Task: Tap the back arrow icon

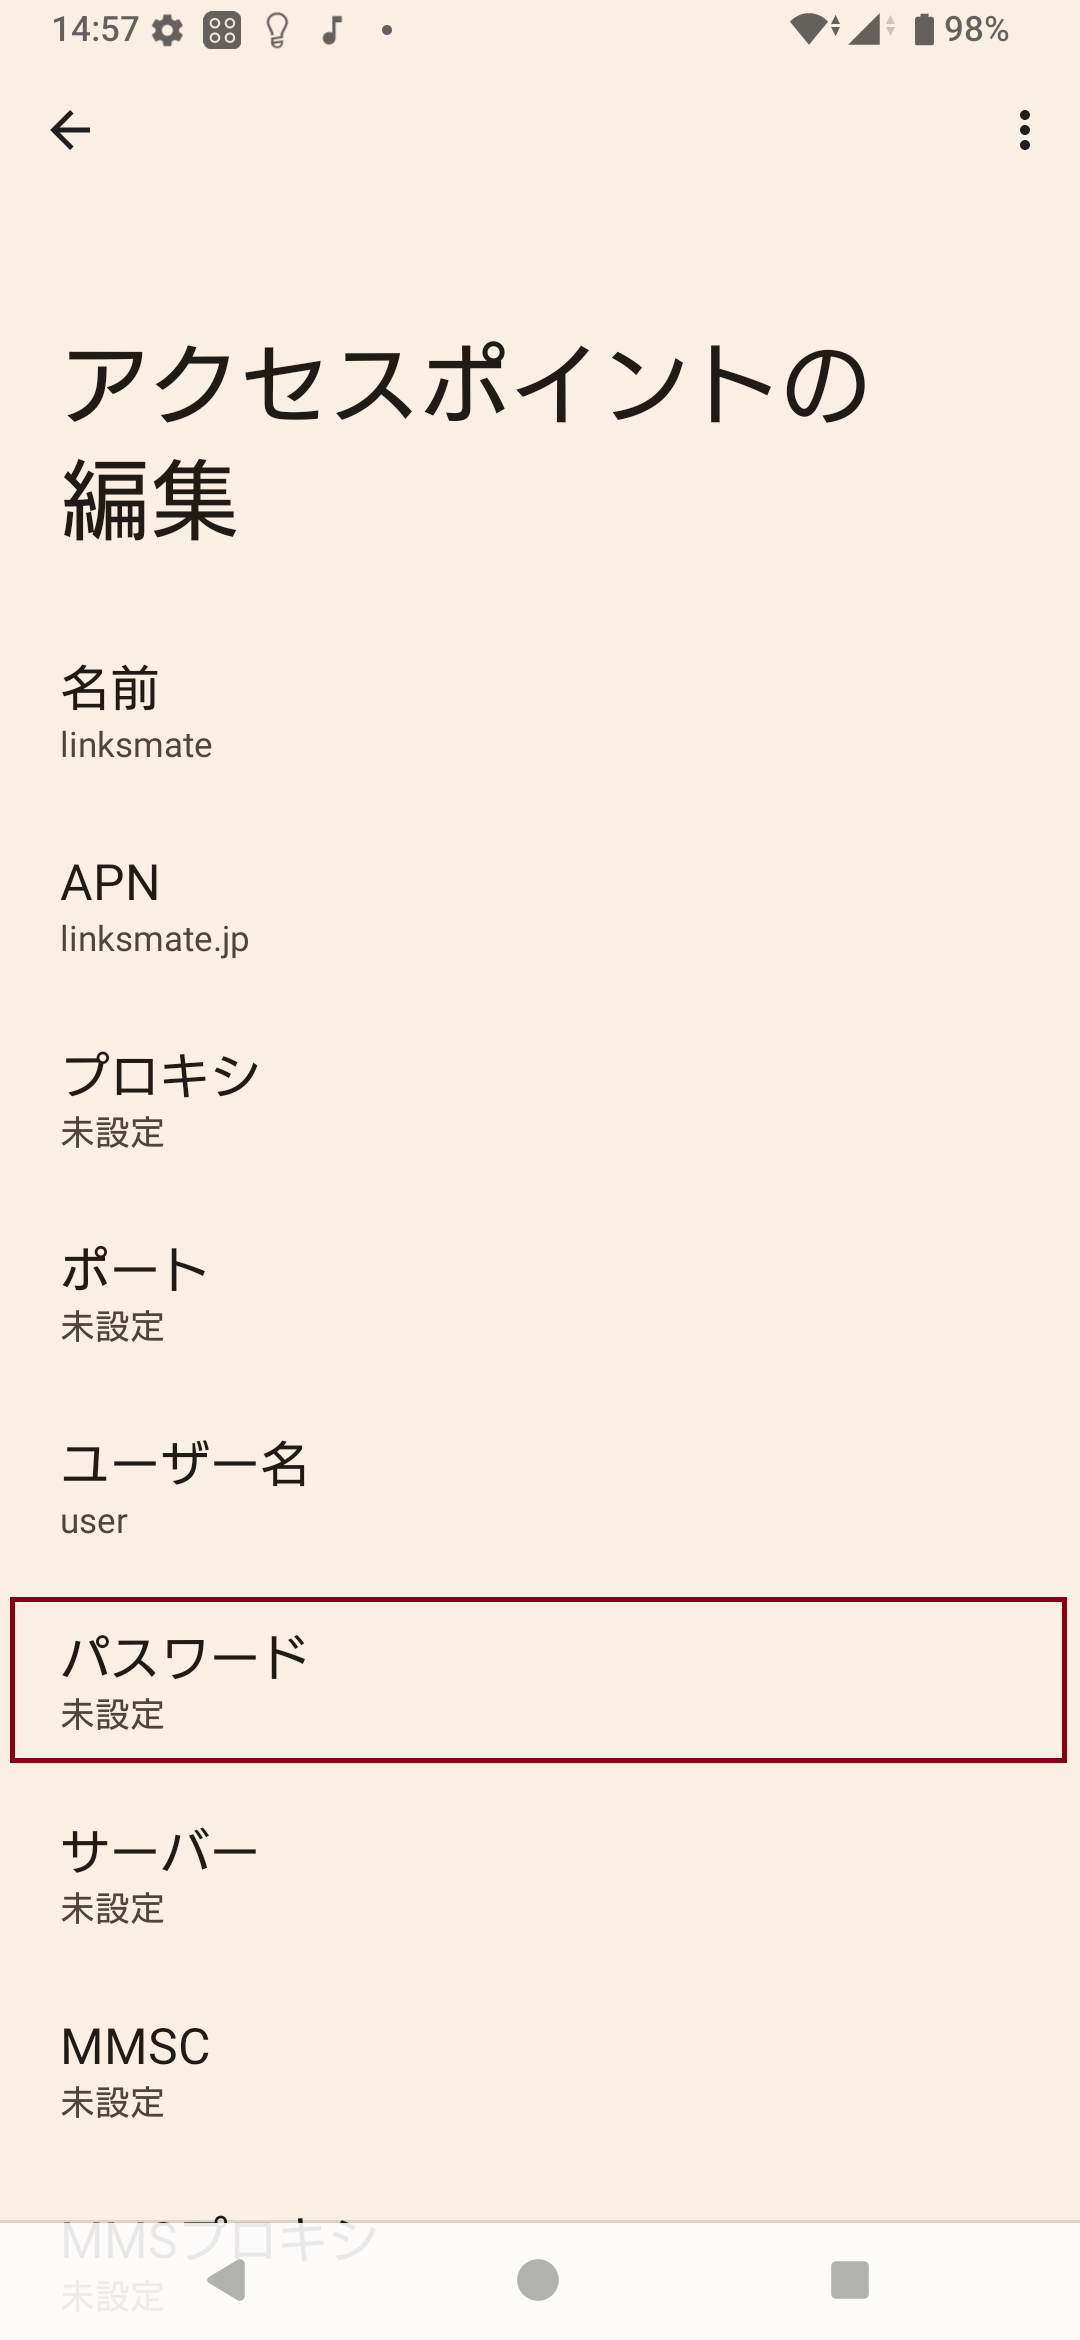Action: click(x=70, y=128)
